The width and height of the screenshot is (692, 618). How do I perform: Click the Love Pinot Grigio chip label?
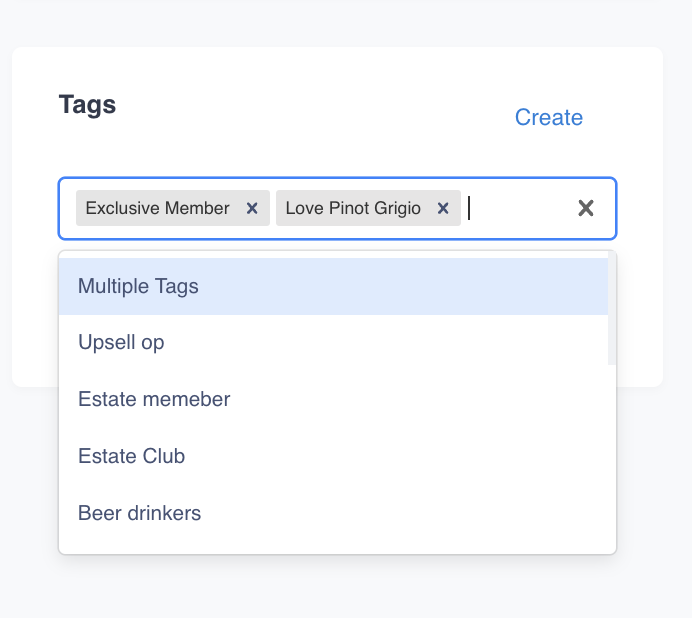click(352, 208)
